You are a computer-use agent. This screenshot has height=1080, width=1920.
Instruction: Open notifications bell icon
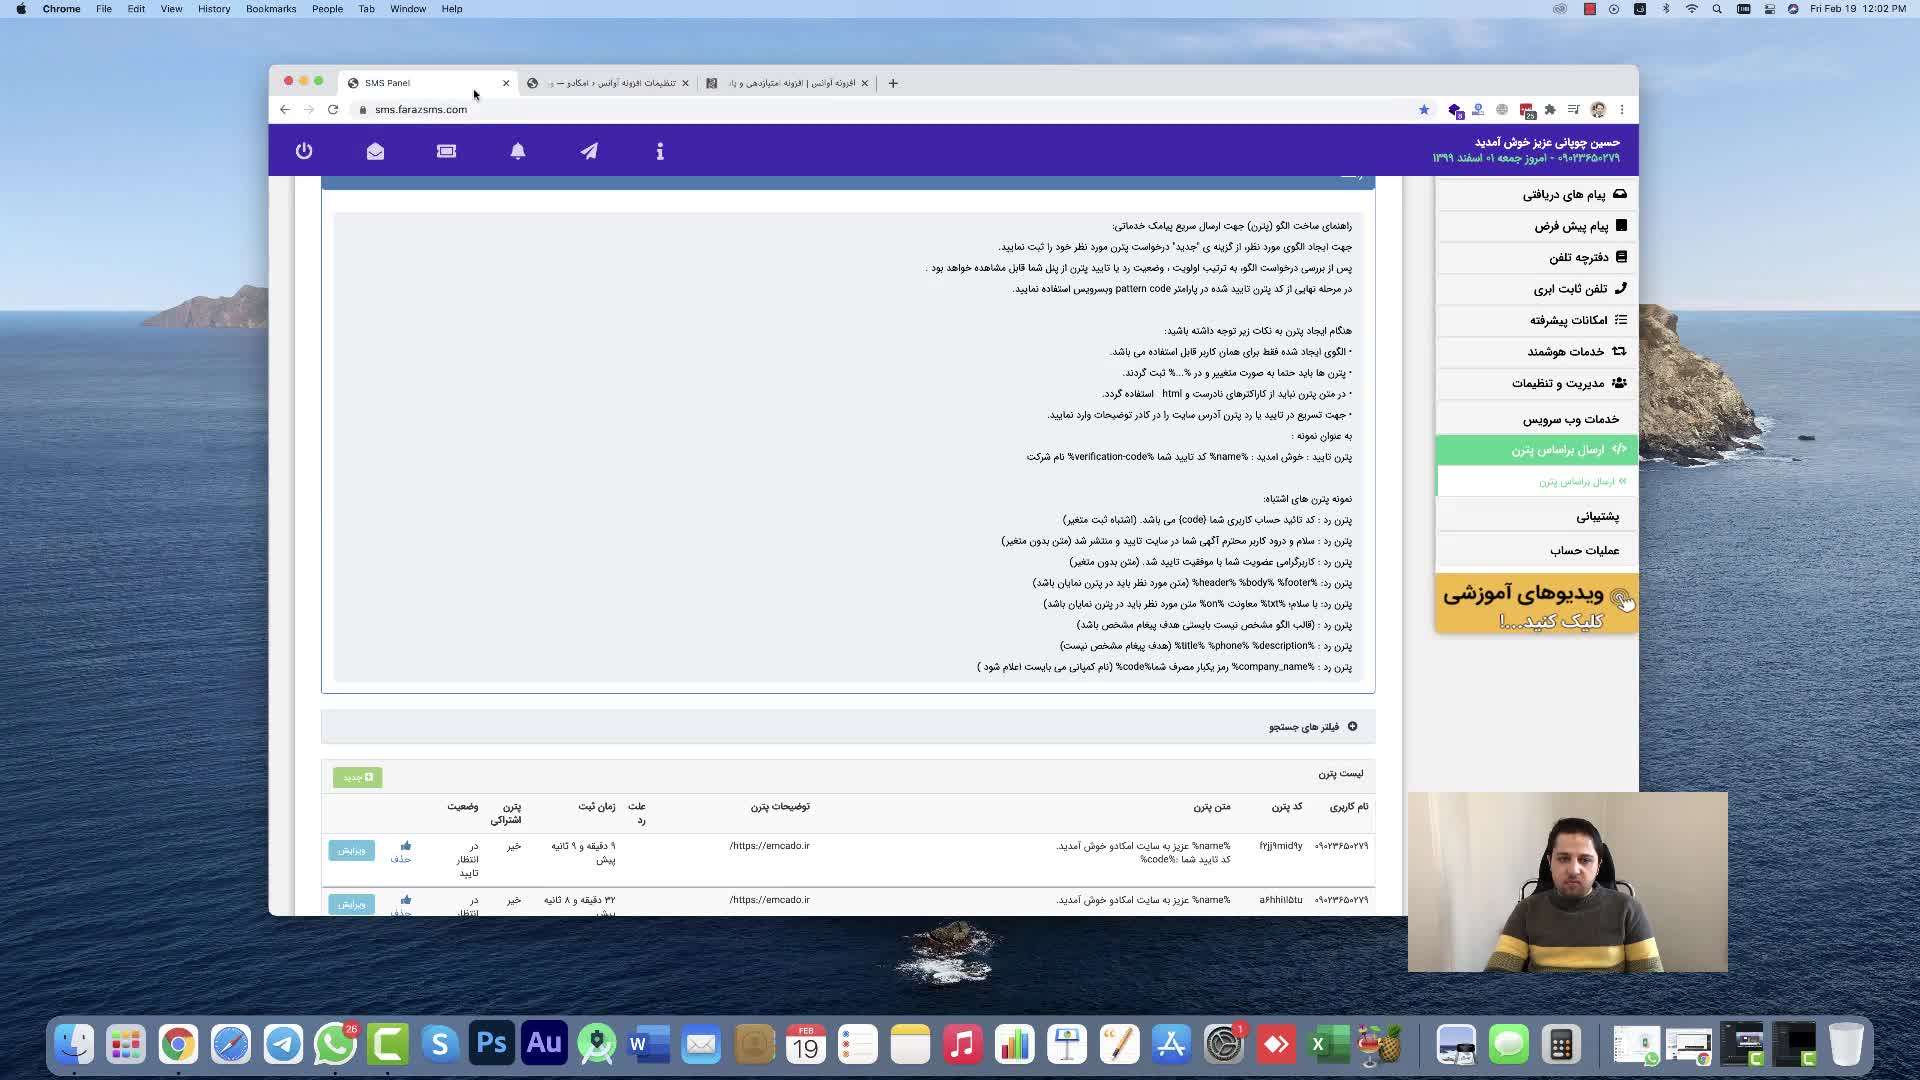coord(518,151)
